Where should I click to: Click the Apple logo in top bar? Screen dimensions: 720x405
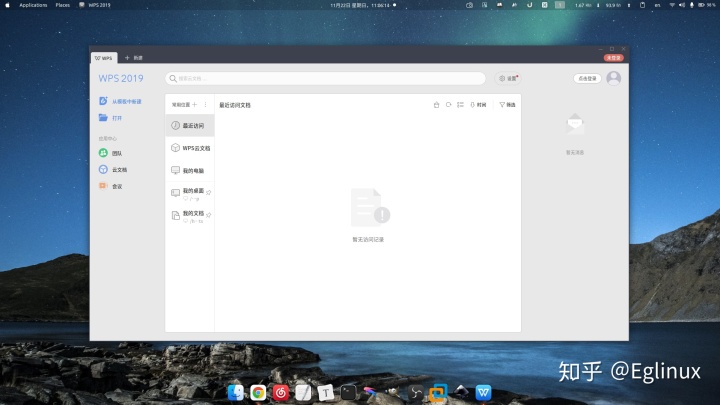click(x=7, y=5)
